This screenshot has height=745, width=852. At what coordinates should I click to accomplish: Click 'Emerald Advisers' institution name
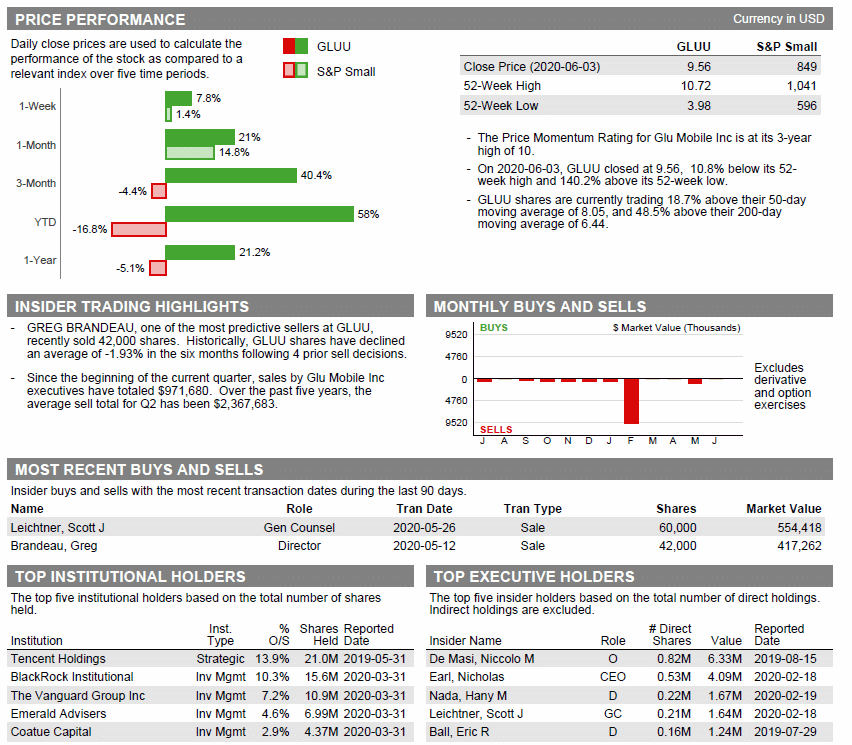(58, 713)
